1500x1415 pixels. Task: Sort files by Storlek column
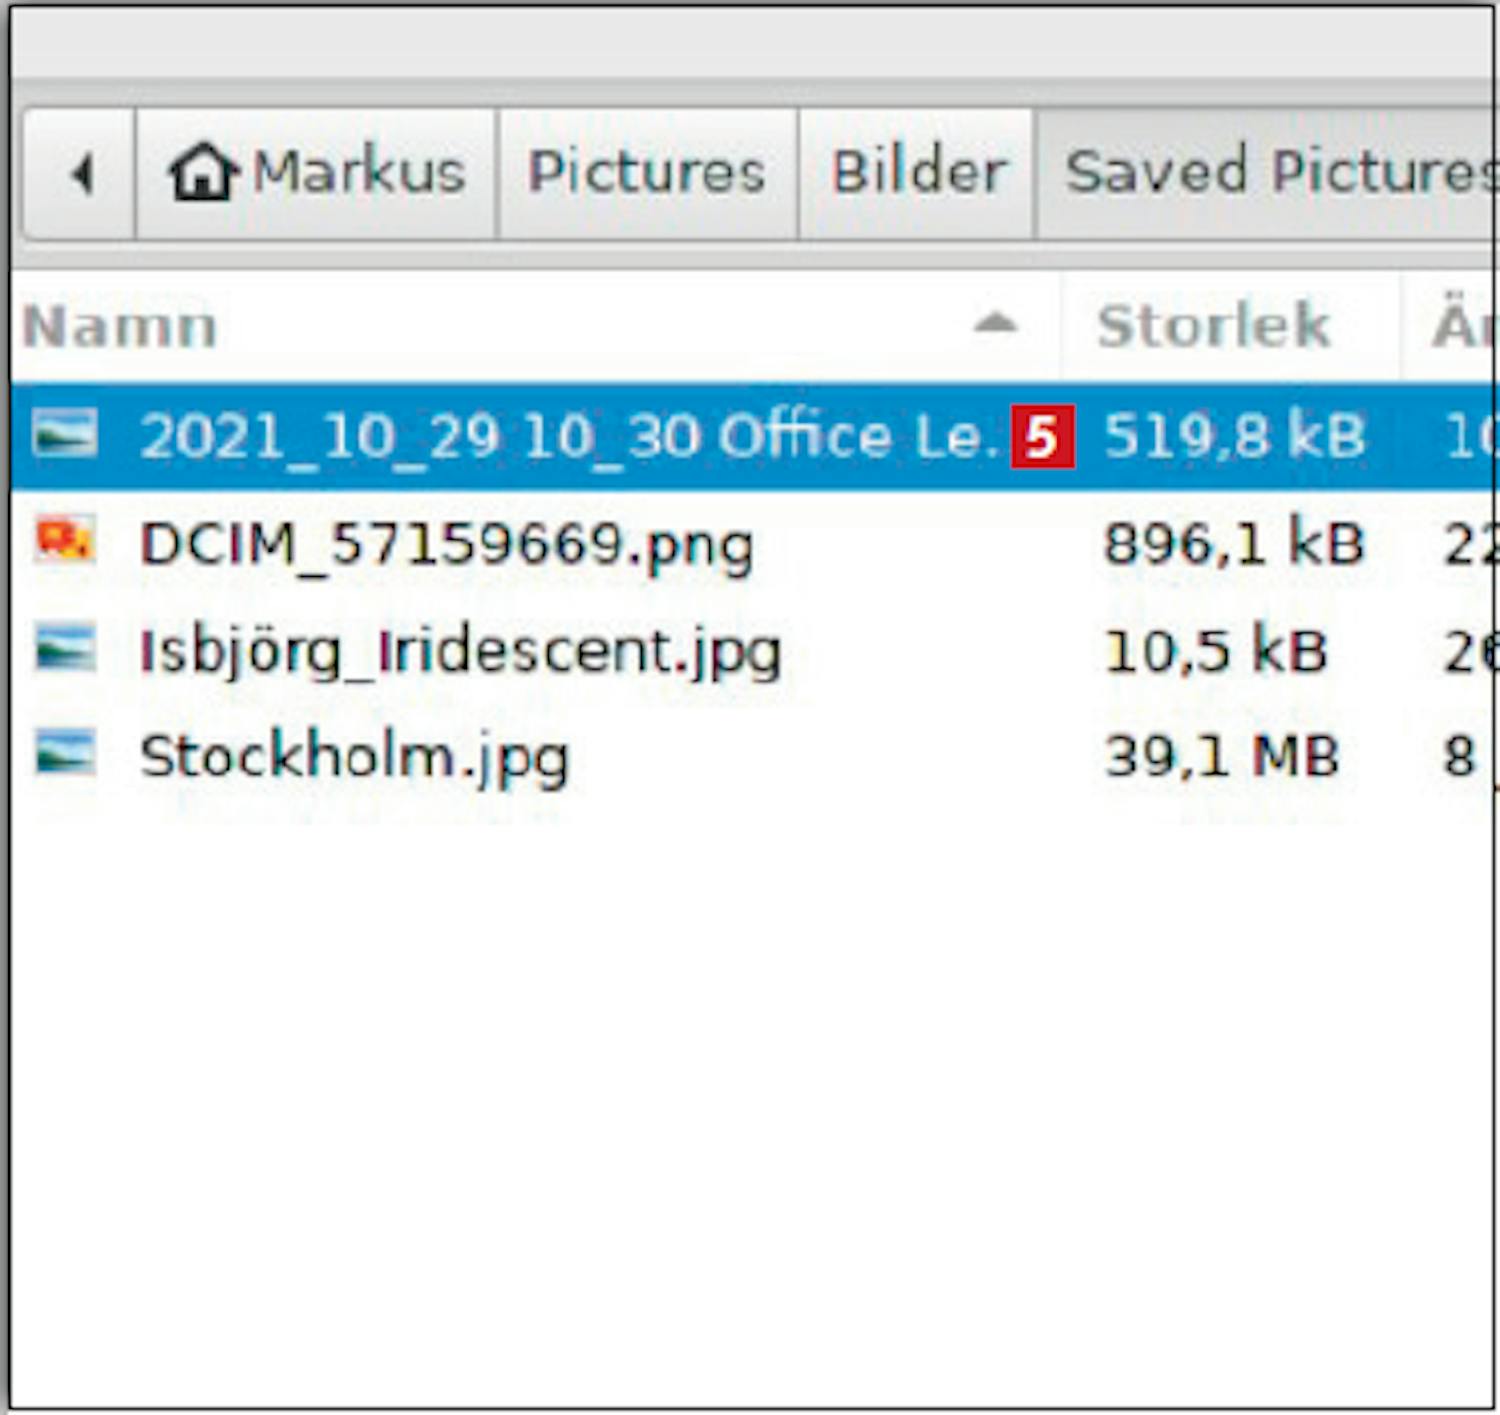coord(1213,325)
